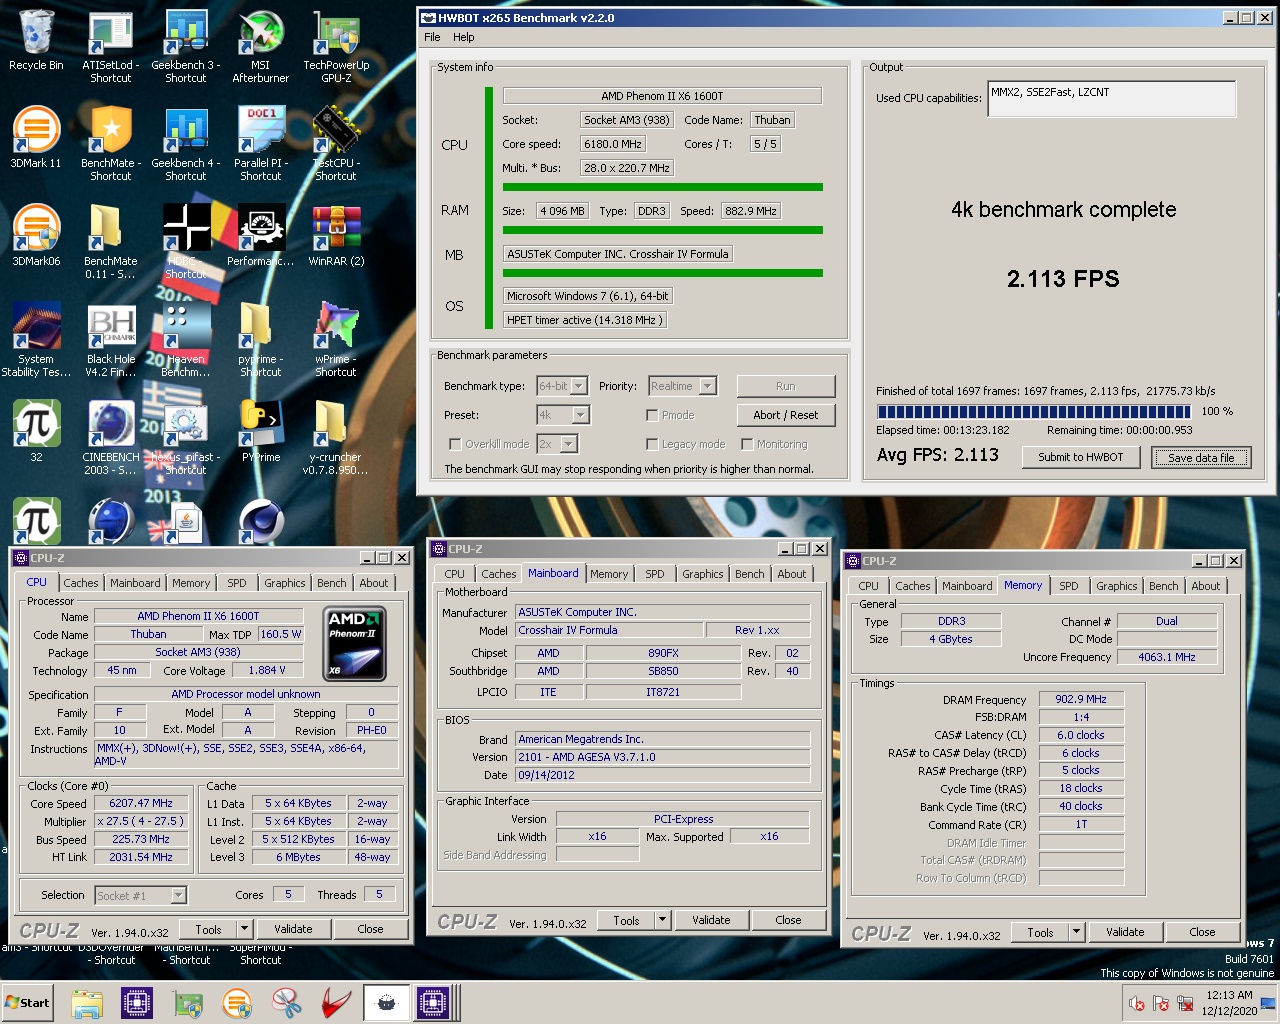Image resolution: width=1280 pixels, height=1024 pixels.
Task: Select Bench tab in CPU-Z Mainboard window
Action: click(750, 574)
